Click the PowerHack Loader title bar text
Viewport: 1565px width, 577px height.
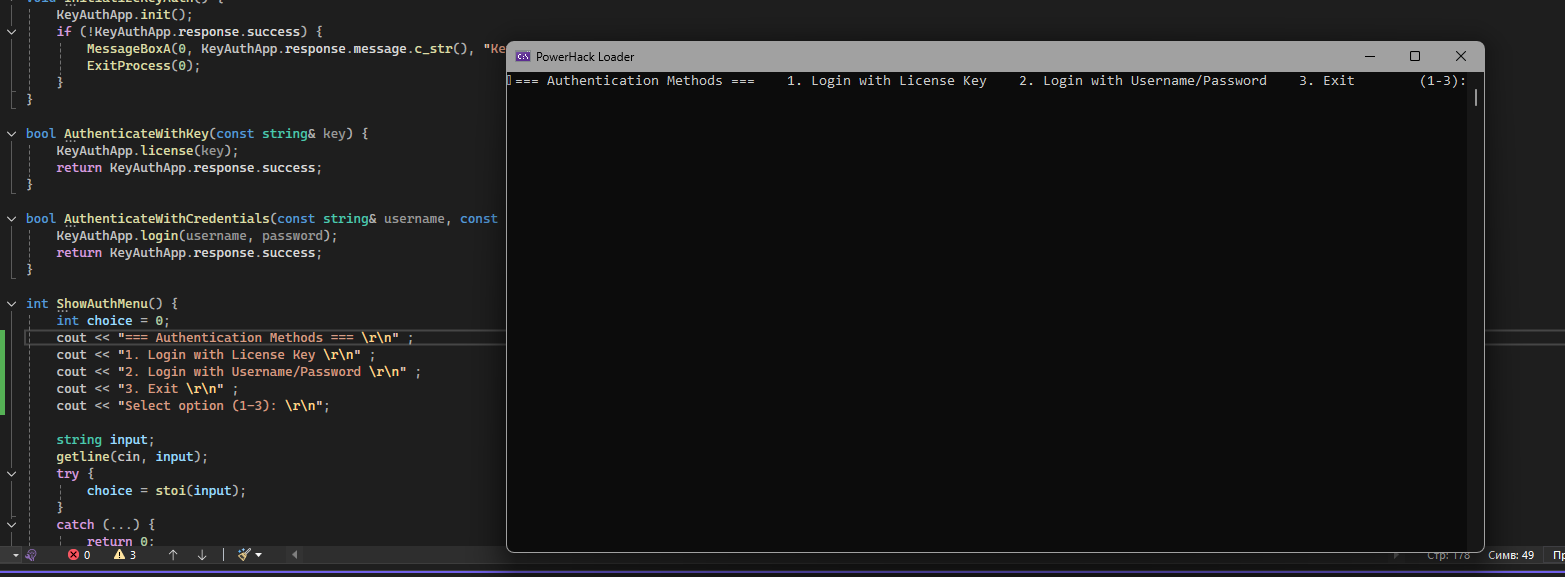(x=585, y=57)
